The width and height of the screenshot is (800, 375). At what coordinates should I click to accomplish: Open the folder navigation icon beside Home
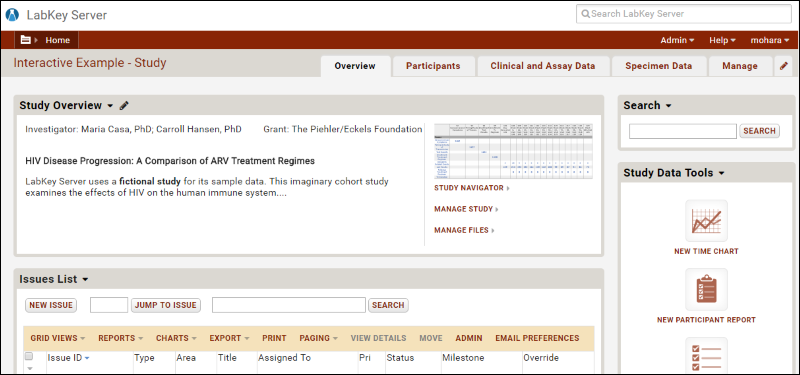click(26, 40)
